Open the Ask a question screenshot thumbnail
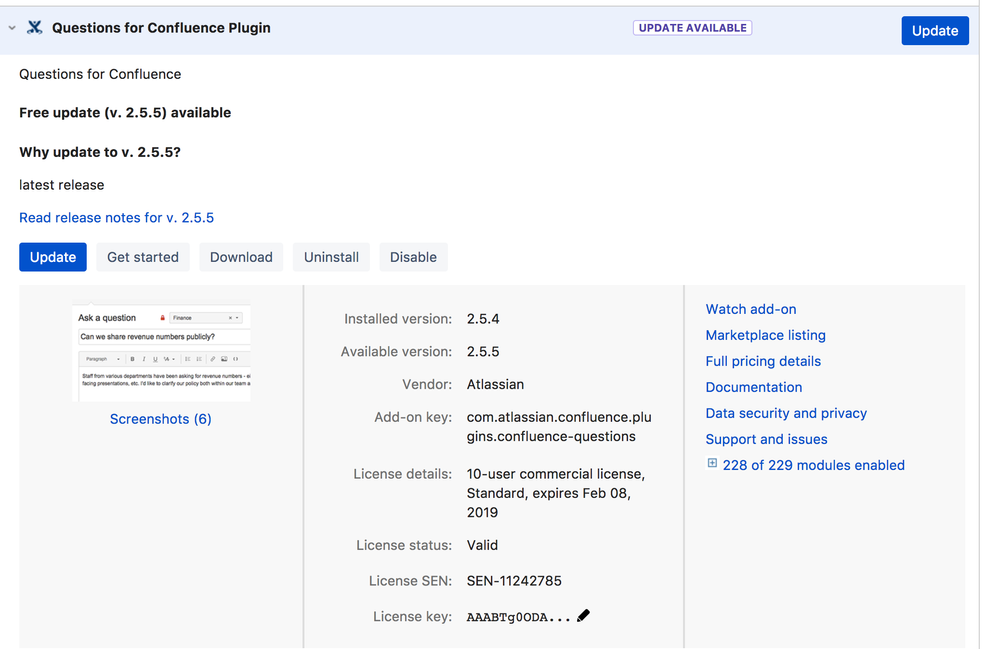This screenshot has width=999, height=649. point(161,352)
